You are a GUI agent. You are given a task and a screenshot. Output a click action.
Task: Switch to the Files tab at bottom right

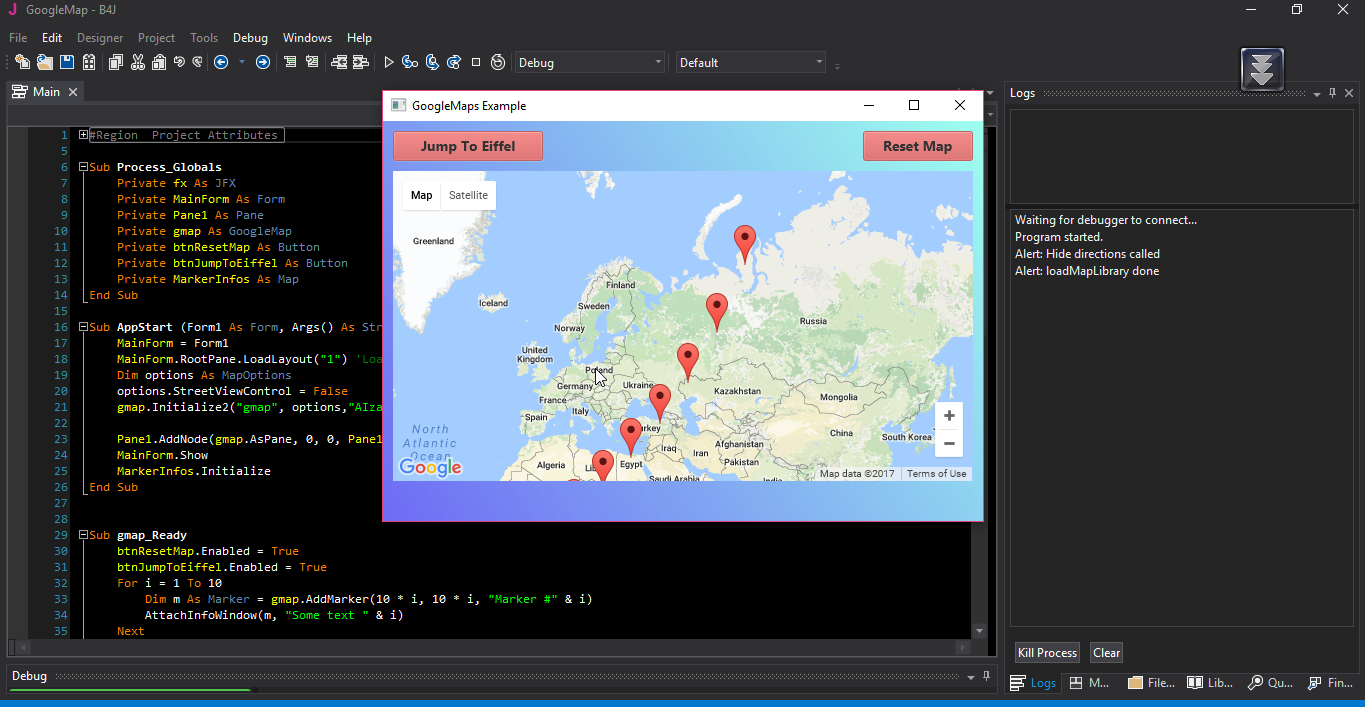click(x=1151, y=683)
